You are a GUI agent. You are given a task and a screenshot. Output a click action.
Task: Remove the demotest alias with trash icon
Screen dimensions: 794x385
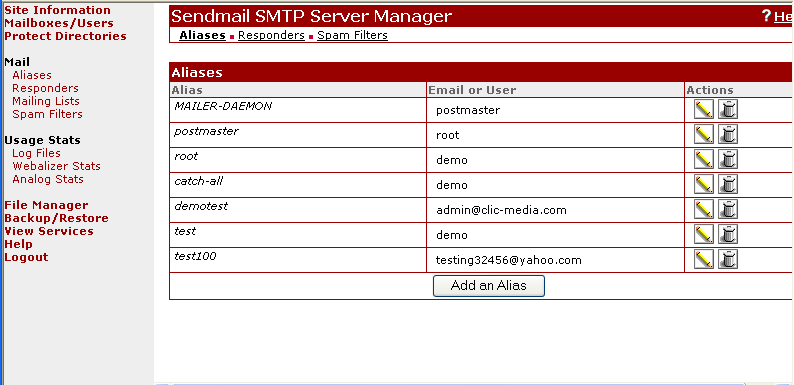point(728,209)
